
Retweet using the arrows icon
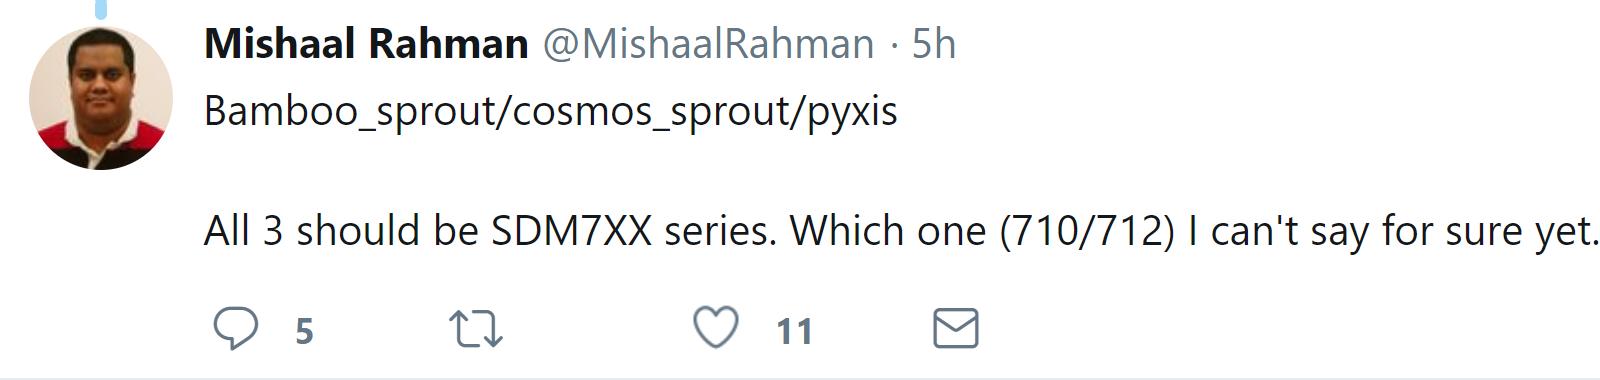476,329
